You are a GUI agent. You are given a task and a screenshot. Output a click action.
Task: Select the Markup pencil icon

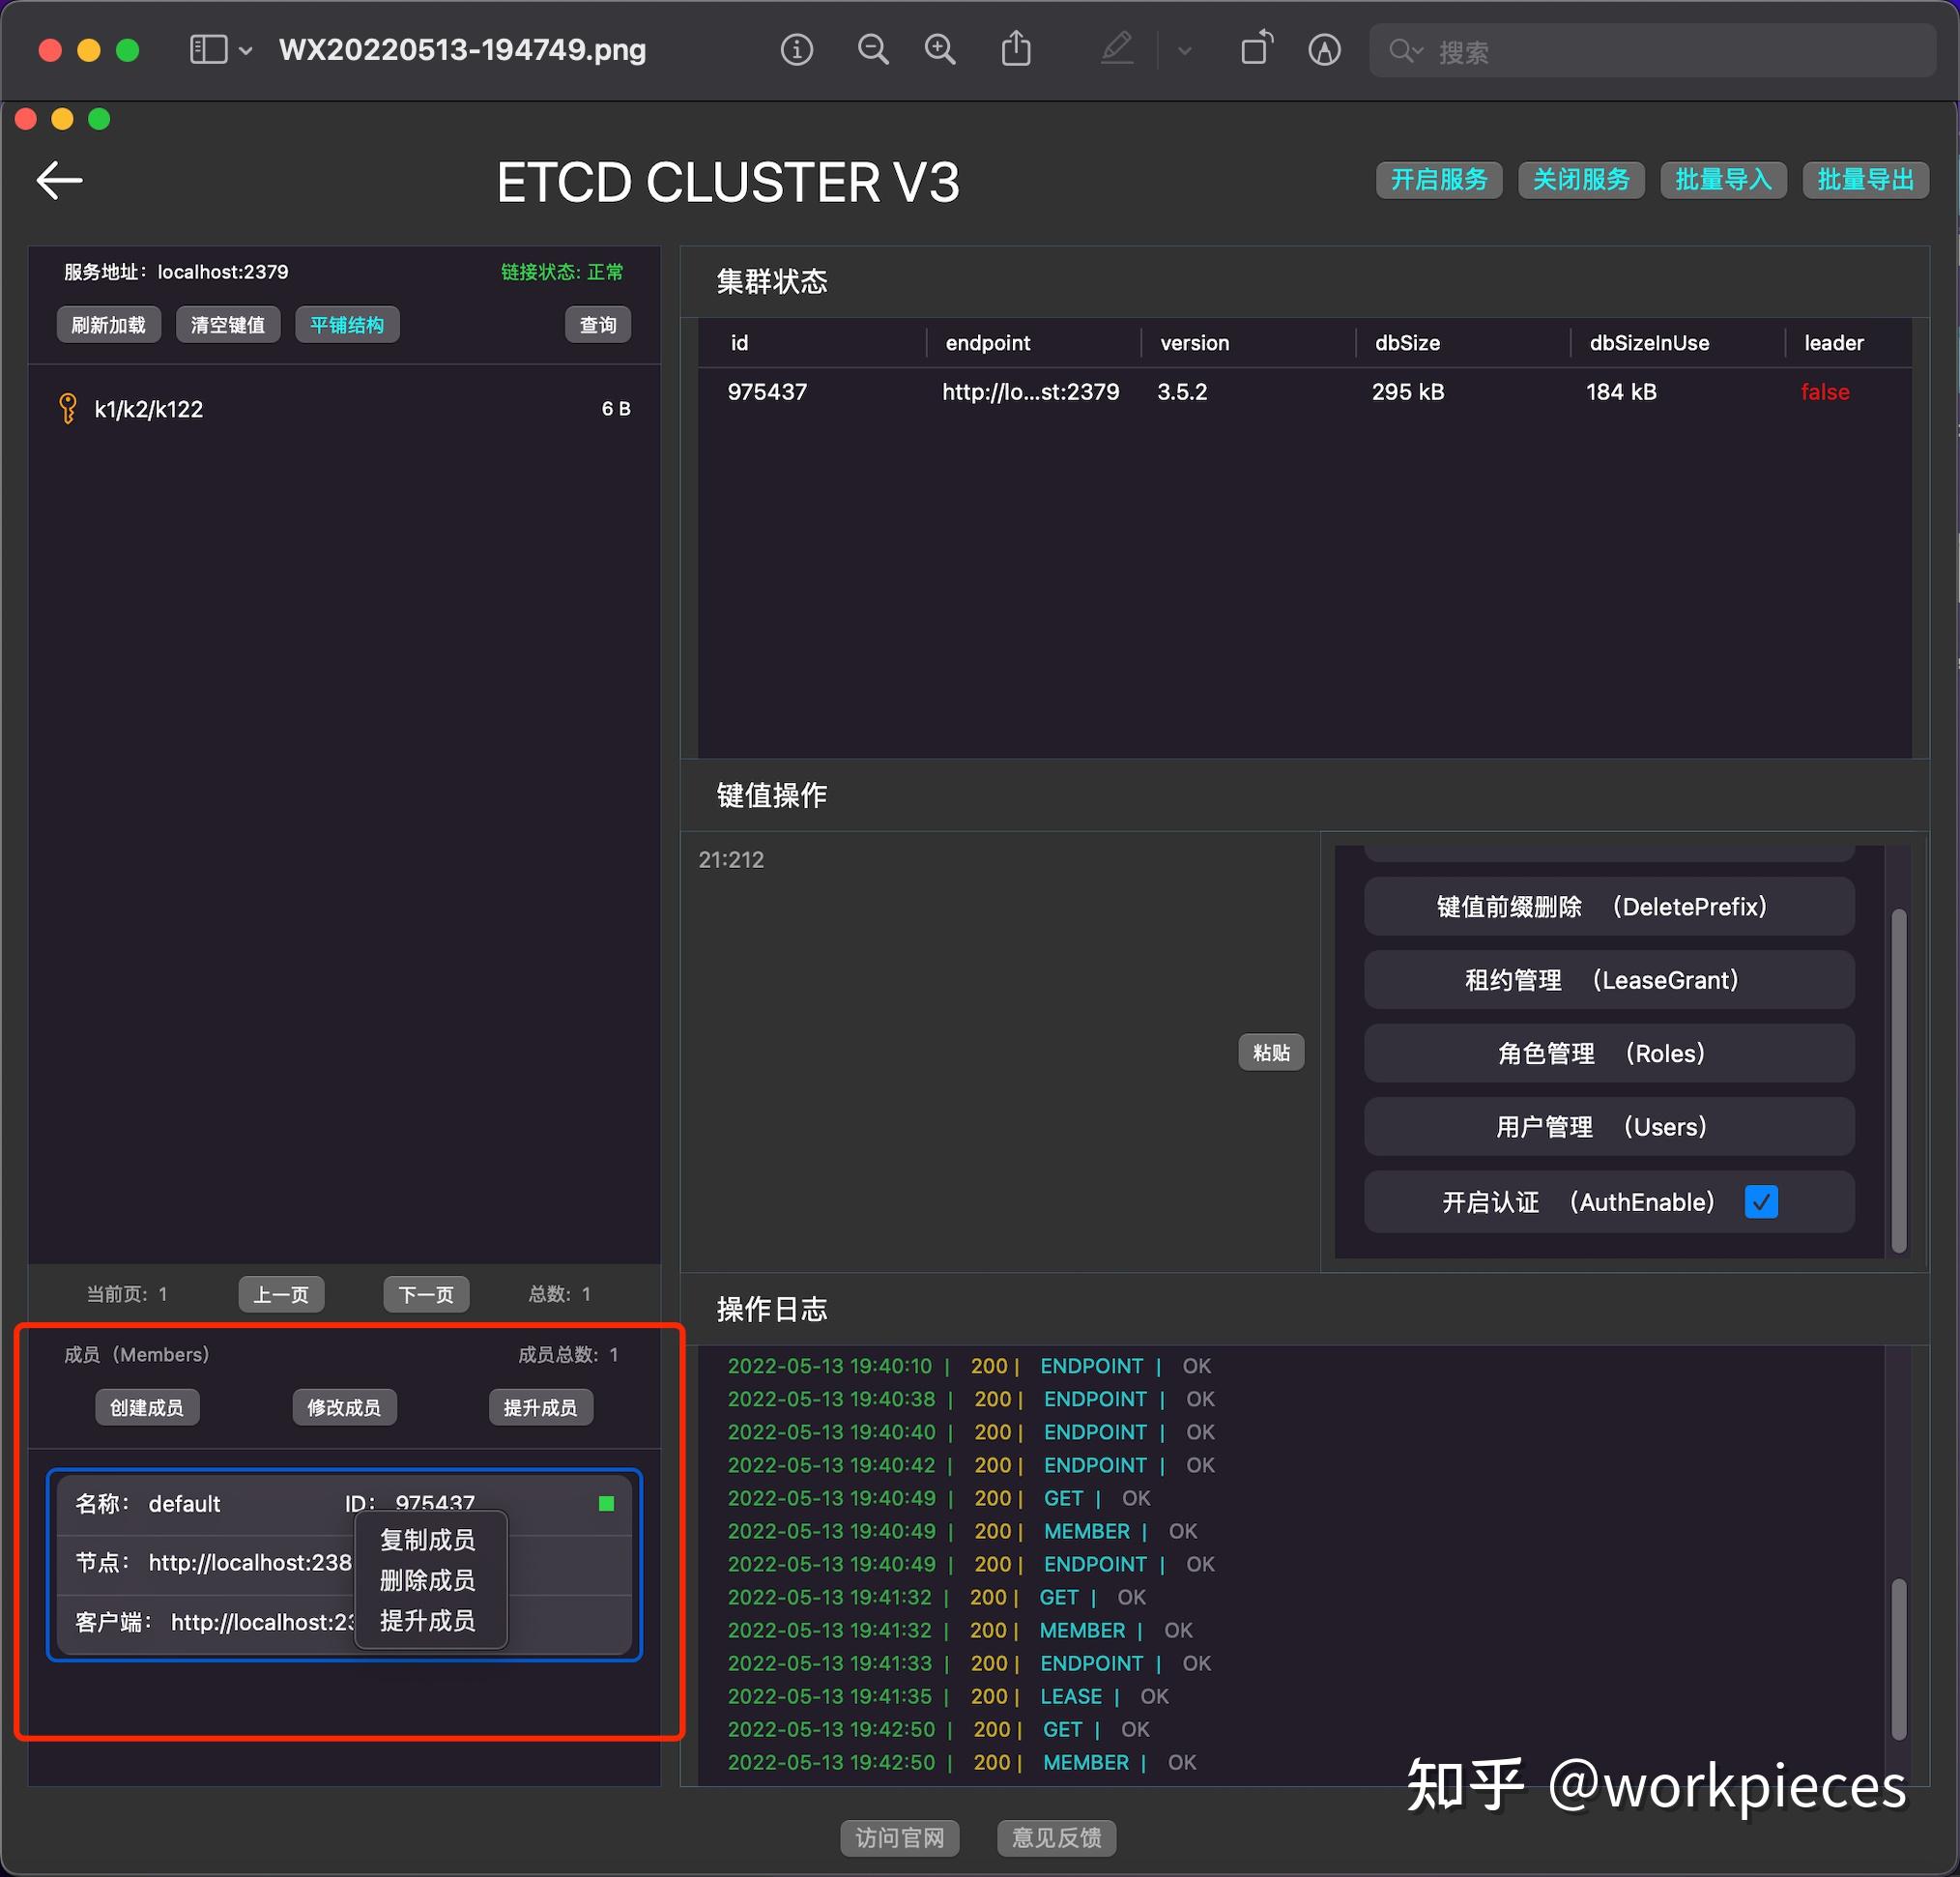click(1117, 49)
